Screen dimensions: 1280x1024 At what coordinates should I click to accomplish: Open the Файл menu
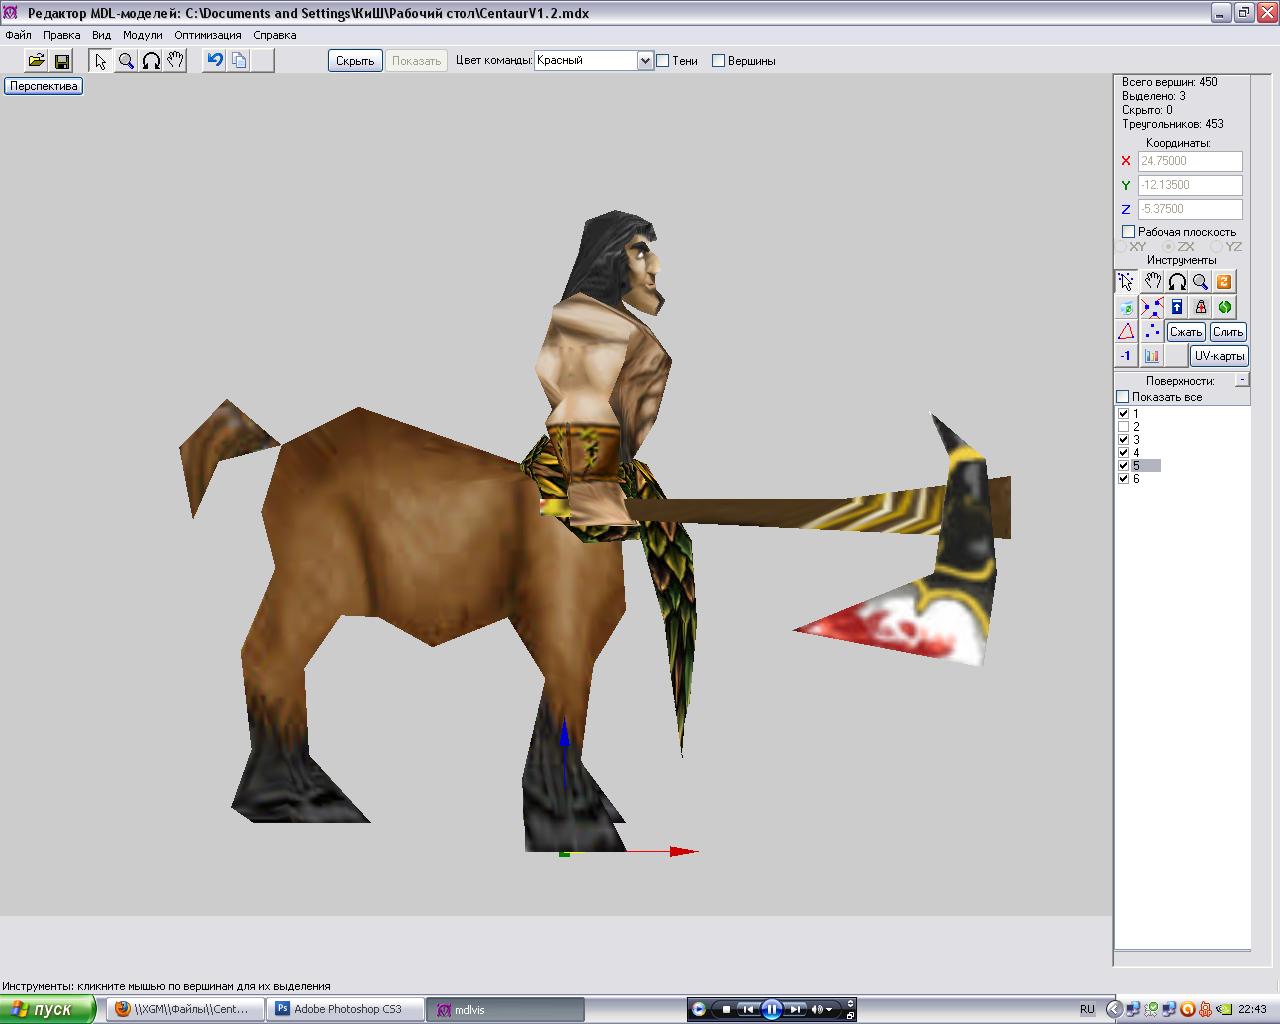tap(18, 34)
